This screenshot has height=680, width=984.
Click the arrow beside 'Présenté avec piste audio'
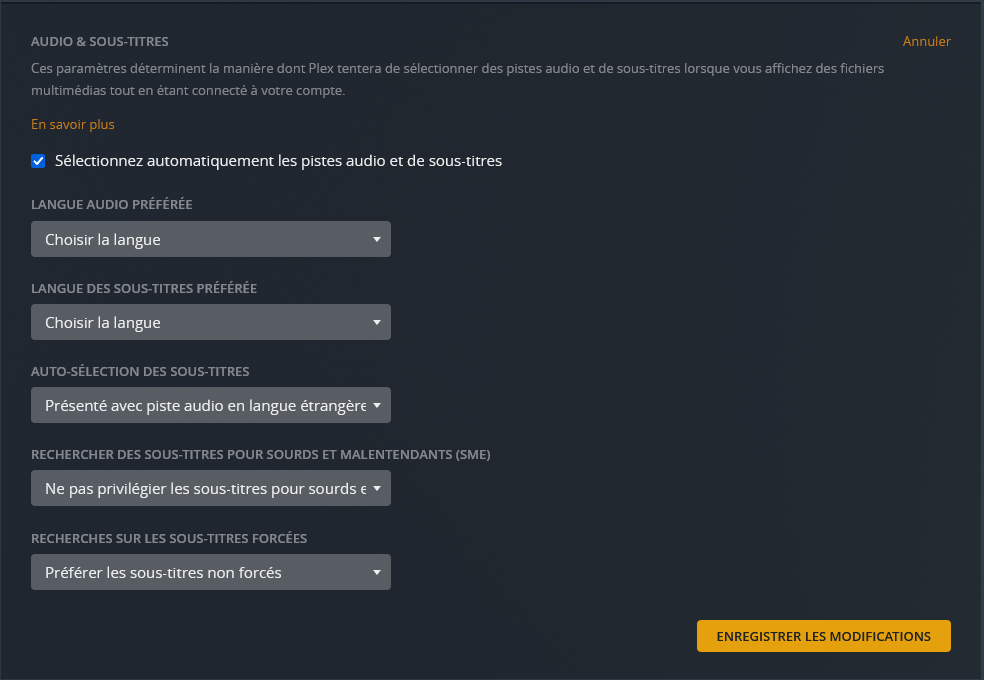pos(377,405)
